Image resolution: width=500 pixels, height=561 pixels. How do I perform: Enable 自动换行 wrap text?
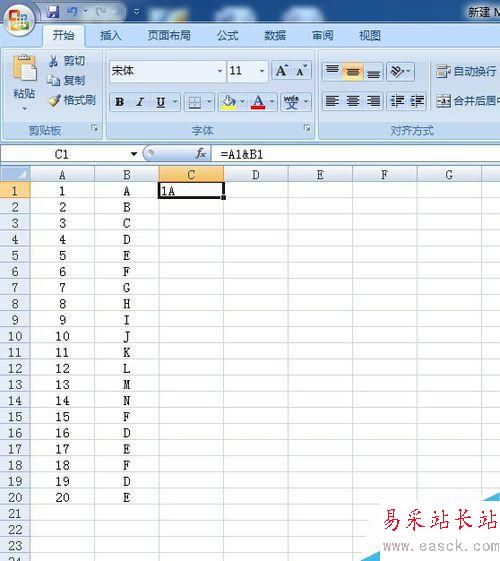(466, 71)
